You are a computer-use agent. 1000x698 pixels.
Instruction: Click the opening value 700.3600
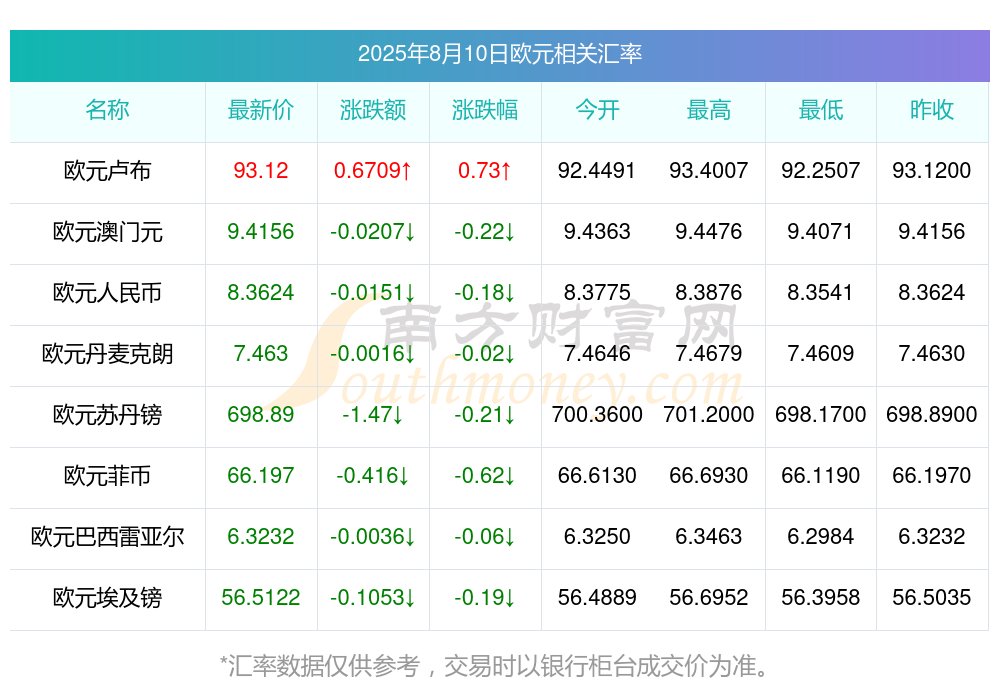(x=597, y=414)
